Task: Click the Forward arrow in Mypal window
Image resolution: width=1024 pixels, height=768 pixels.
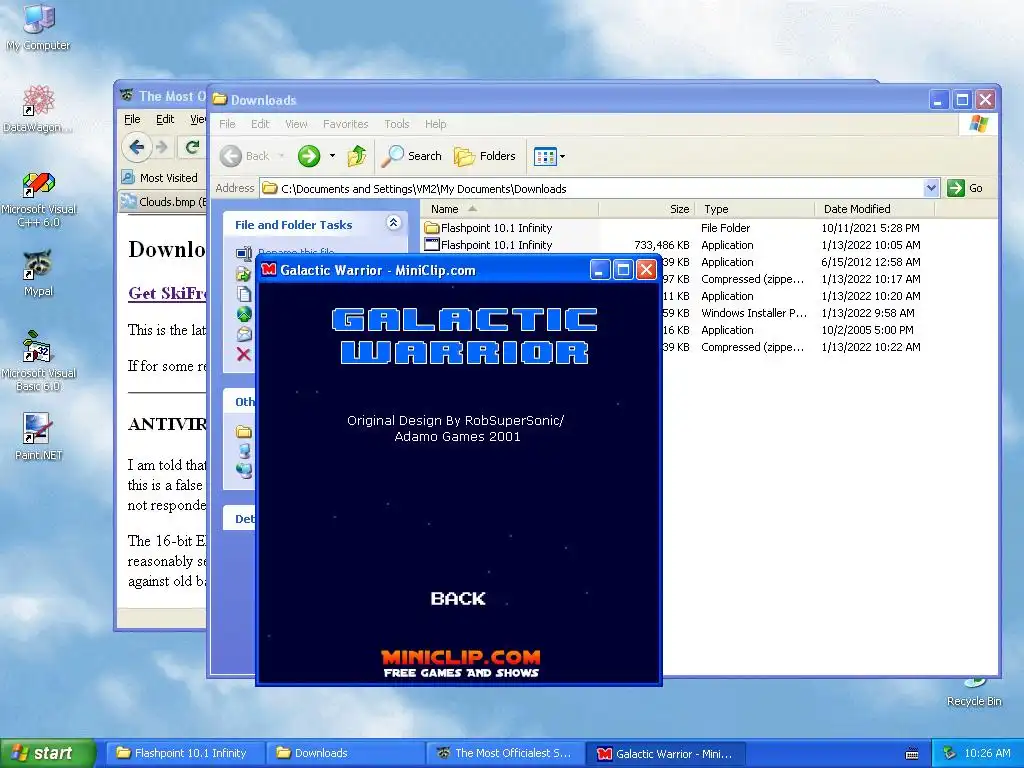Action: click(x=162, y=148)
